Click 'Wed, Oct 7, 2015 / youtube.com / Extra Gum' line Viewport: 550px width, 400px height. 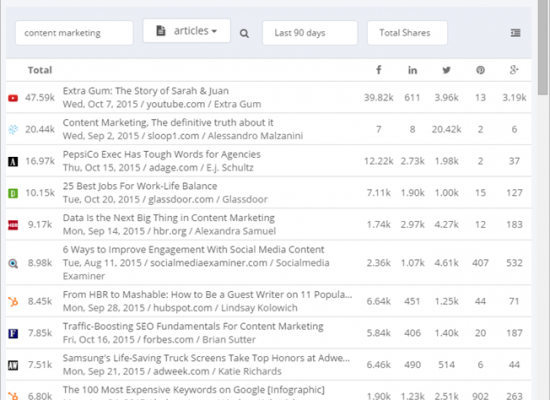162,104
